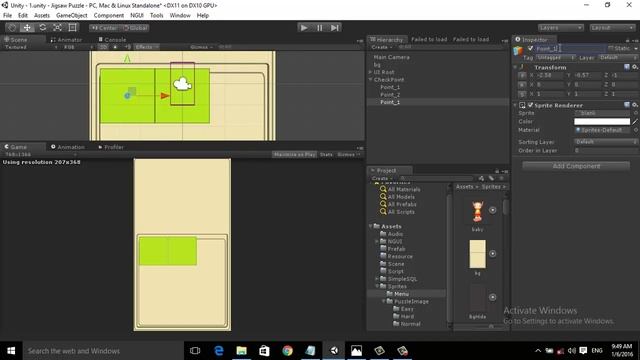This screenshot has height=360, width=640.
Task: Select the Hand tool in Unity toolbar
Action: point(12,28)
